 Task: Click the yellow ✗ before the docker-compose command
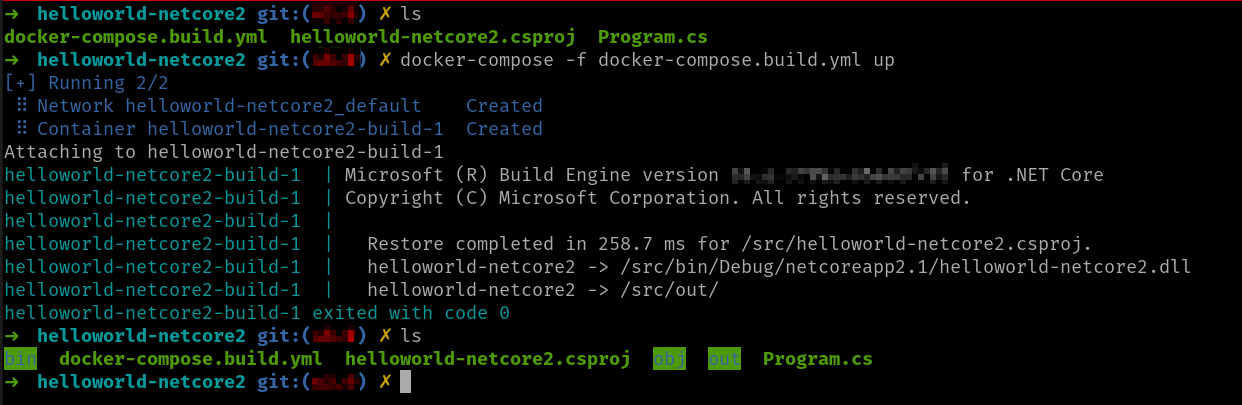tap(384, 60)
